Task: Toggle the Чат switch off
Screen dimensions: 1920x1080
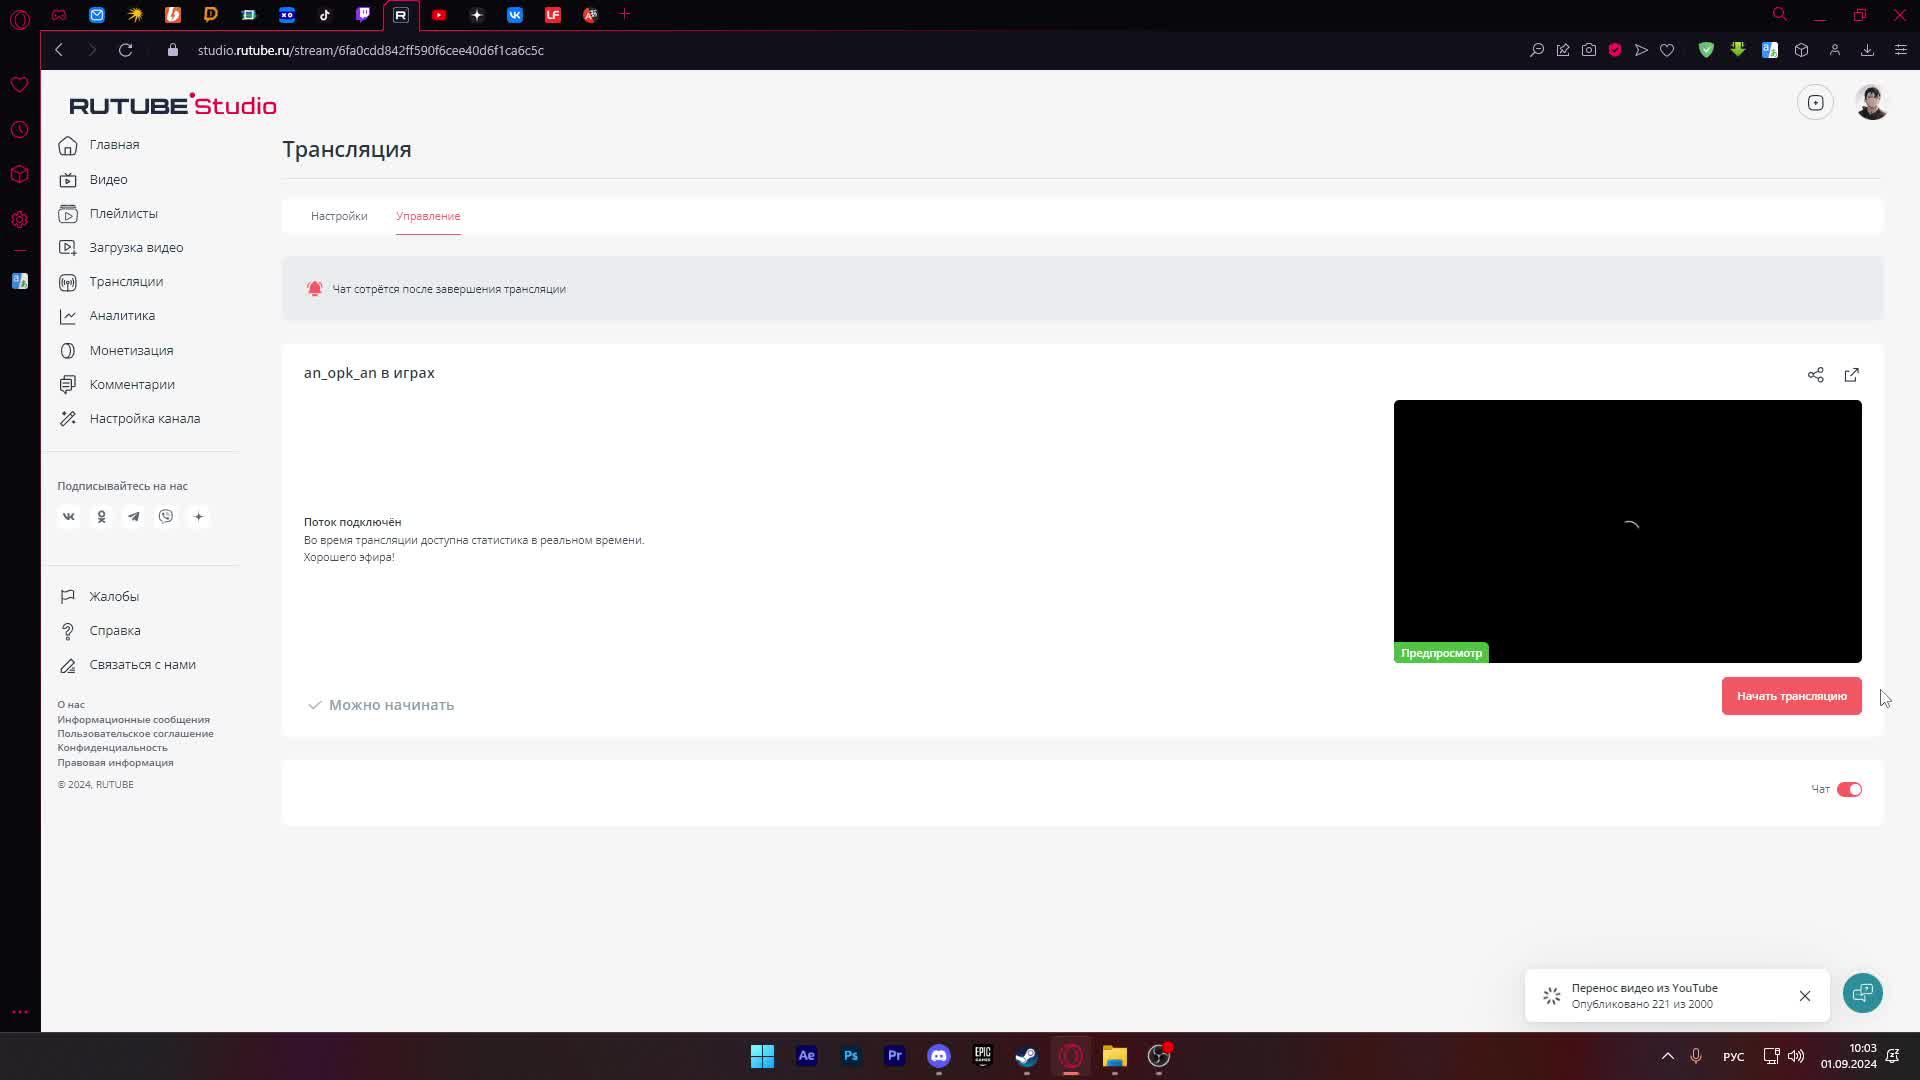Action: click(x=1849, y=790)
